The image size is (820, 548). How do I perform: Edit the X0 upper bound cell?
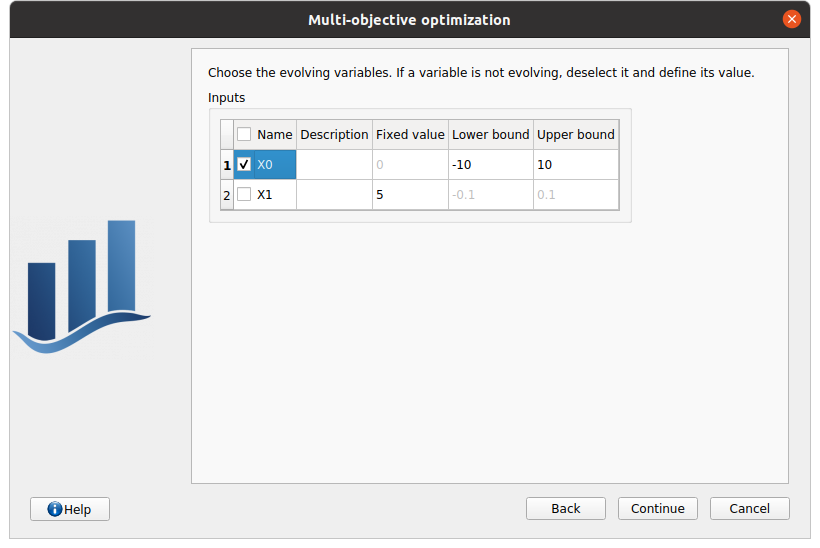pos(575,165)
